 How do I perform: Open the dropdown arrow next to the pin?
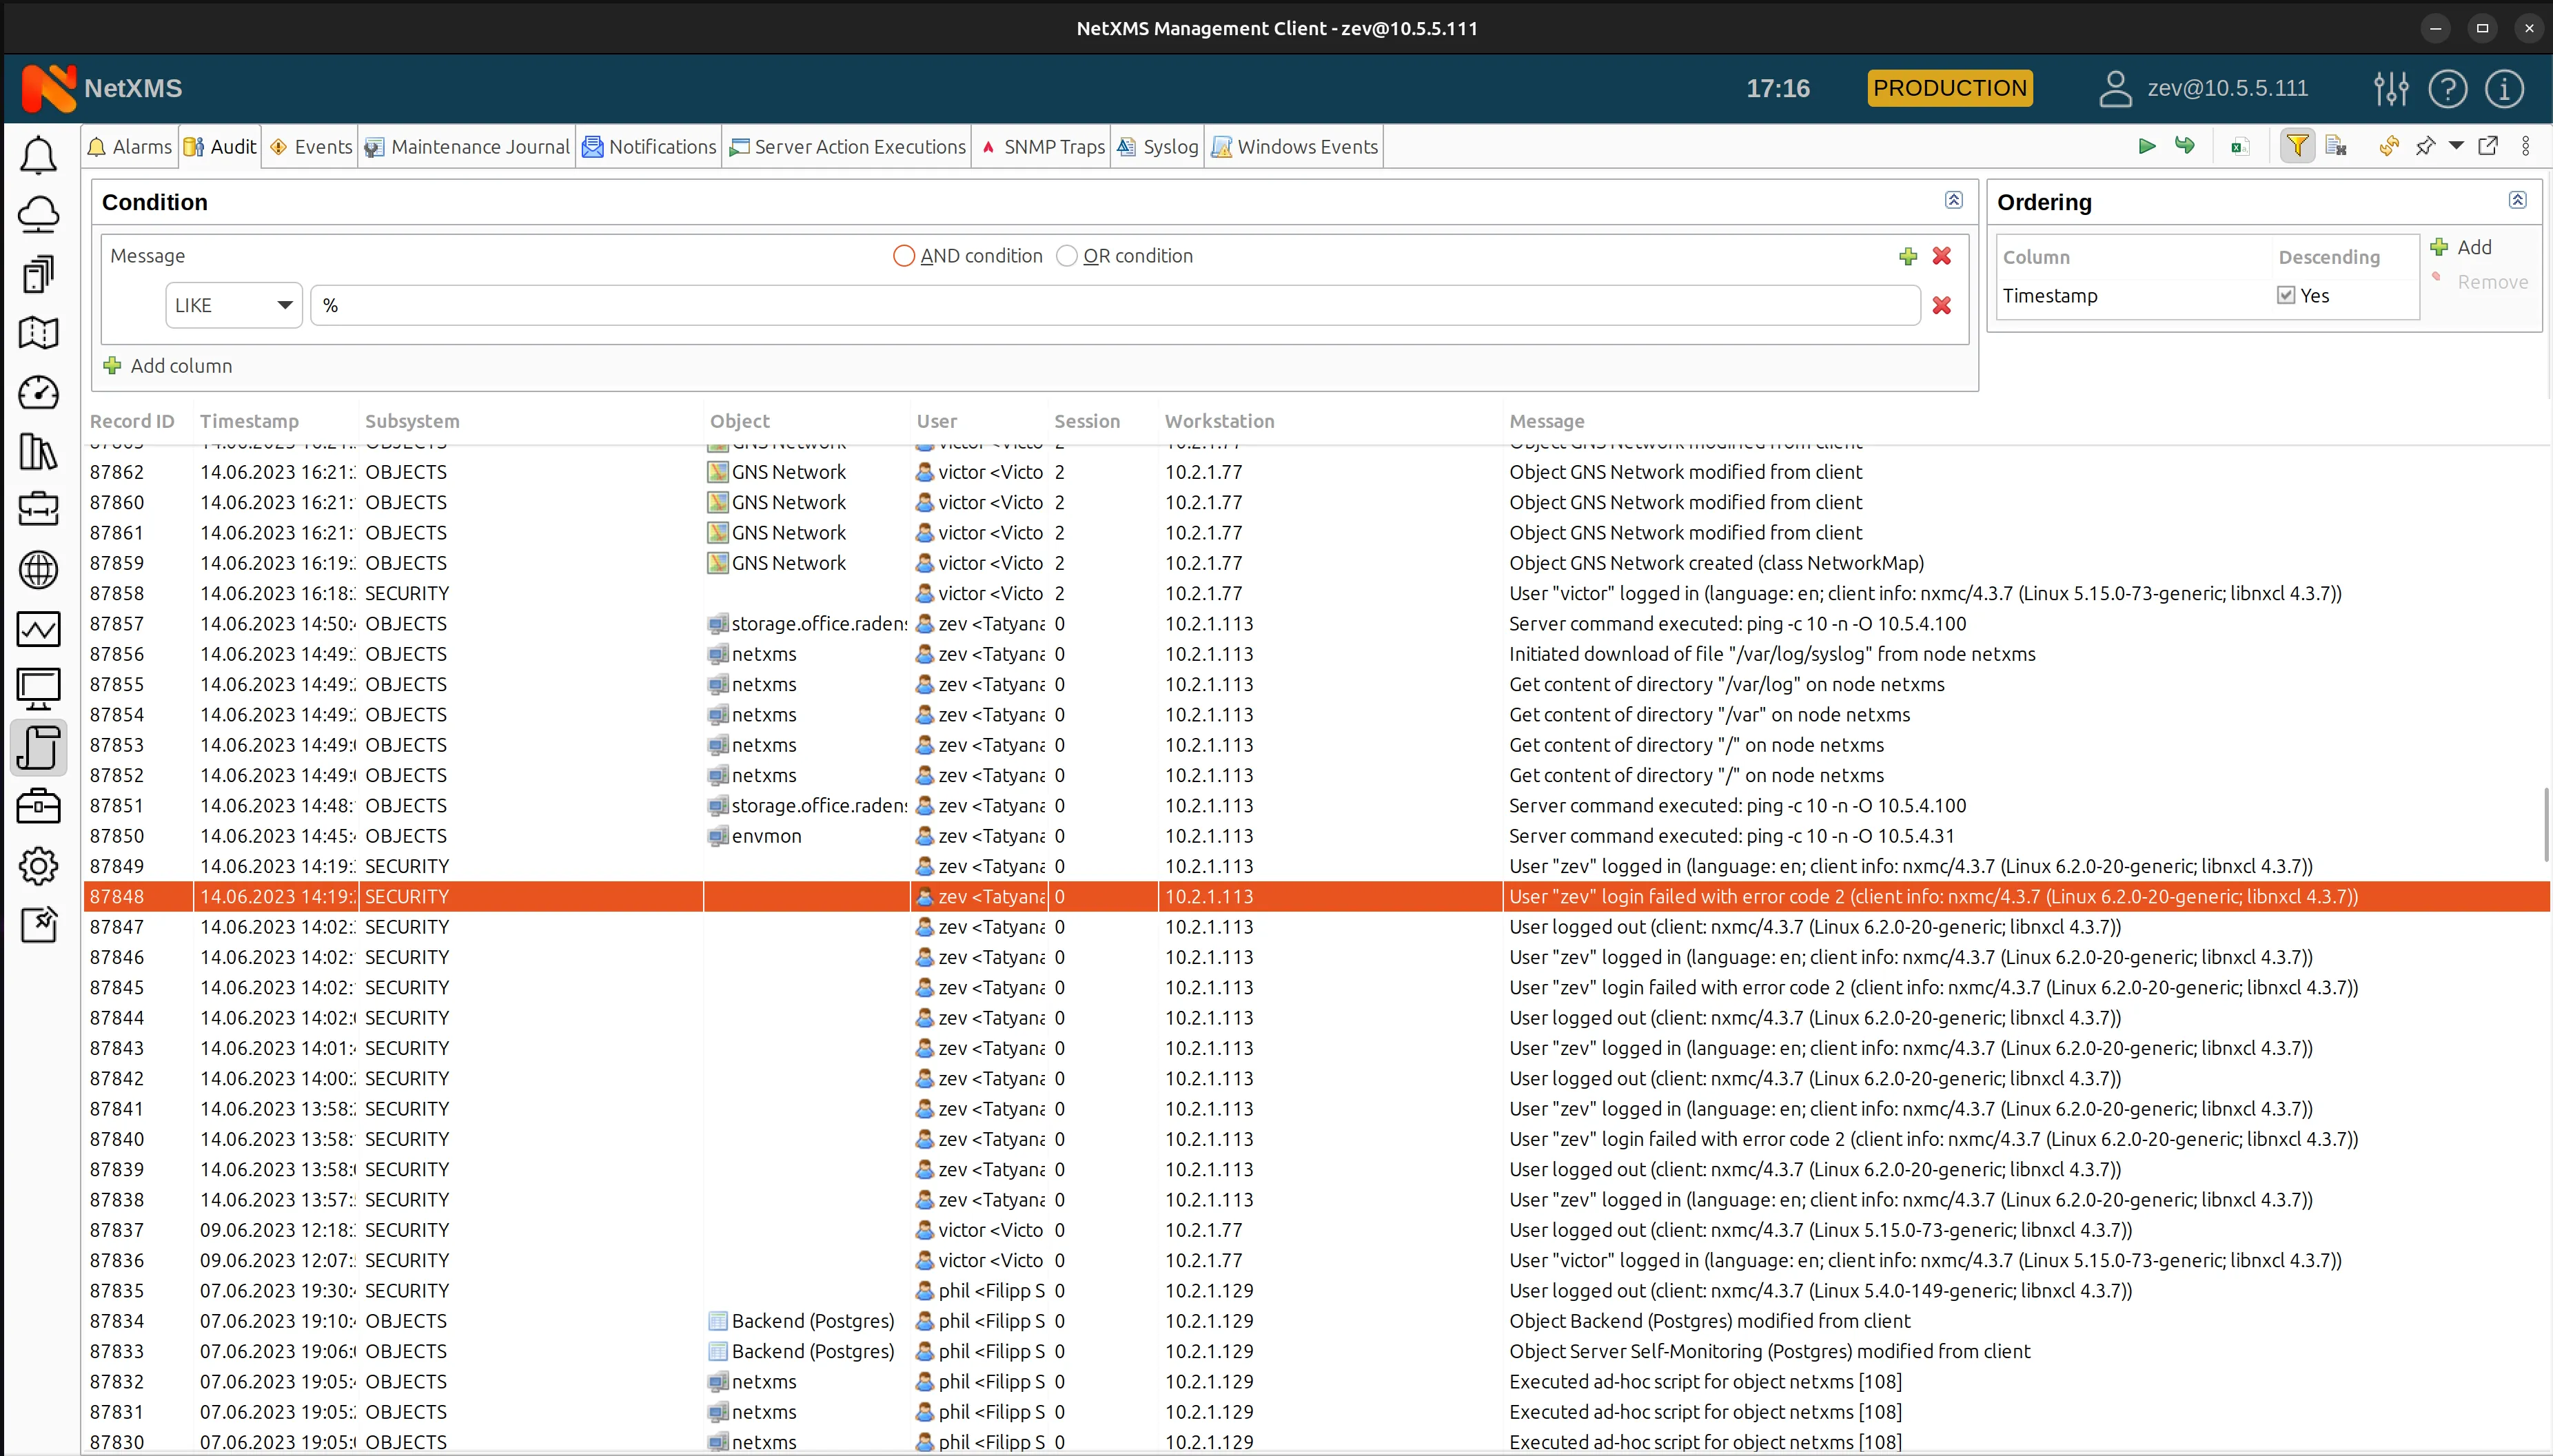tap(2456, 147)
